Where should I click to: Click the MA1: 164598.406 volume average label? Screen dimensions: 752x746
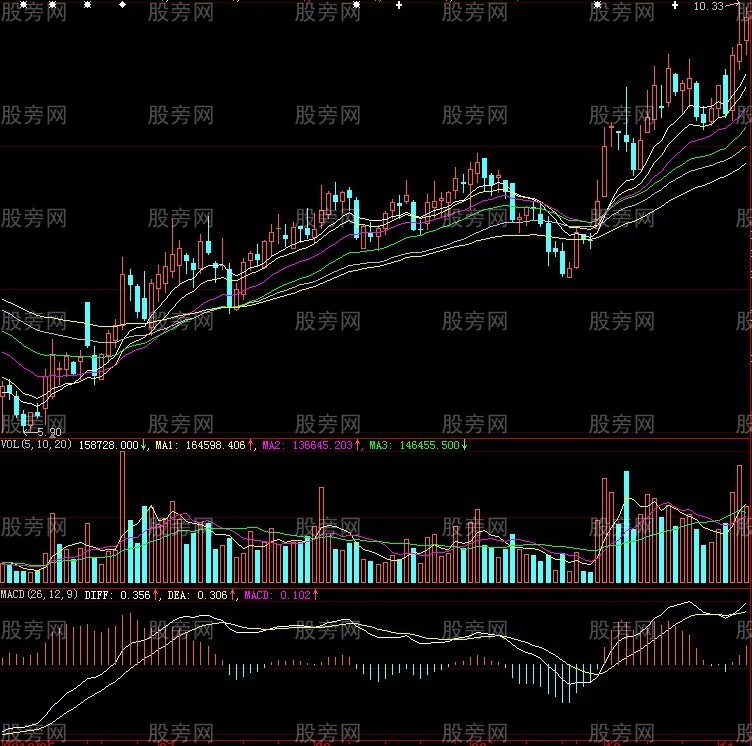click(x=200, y=445)
